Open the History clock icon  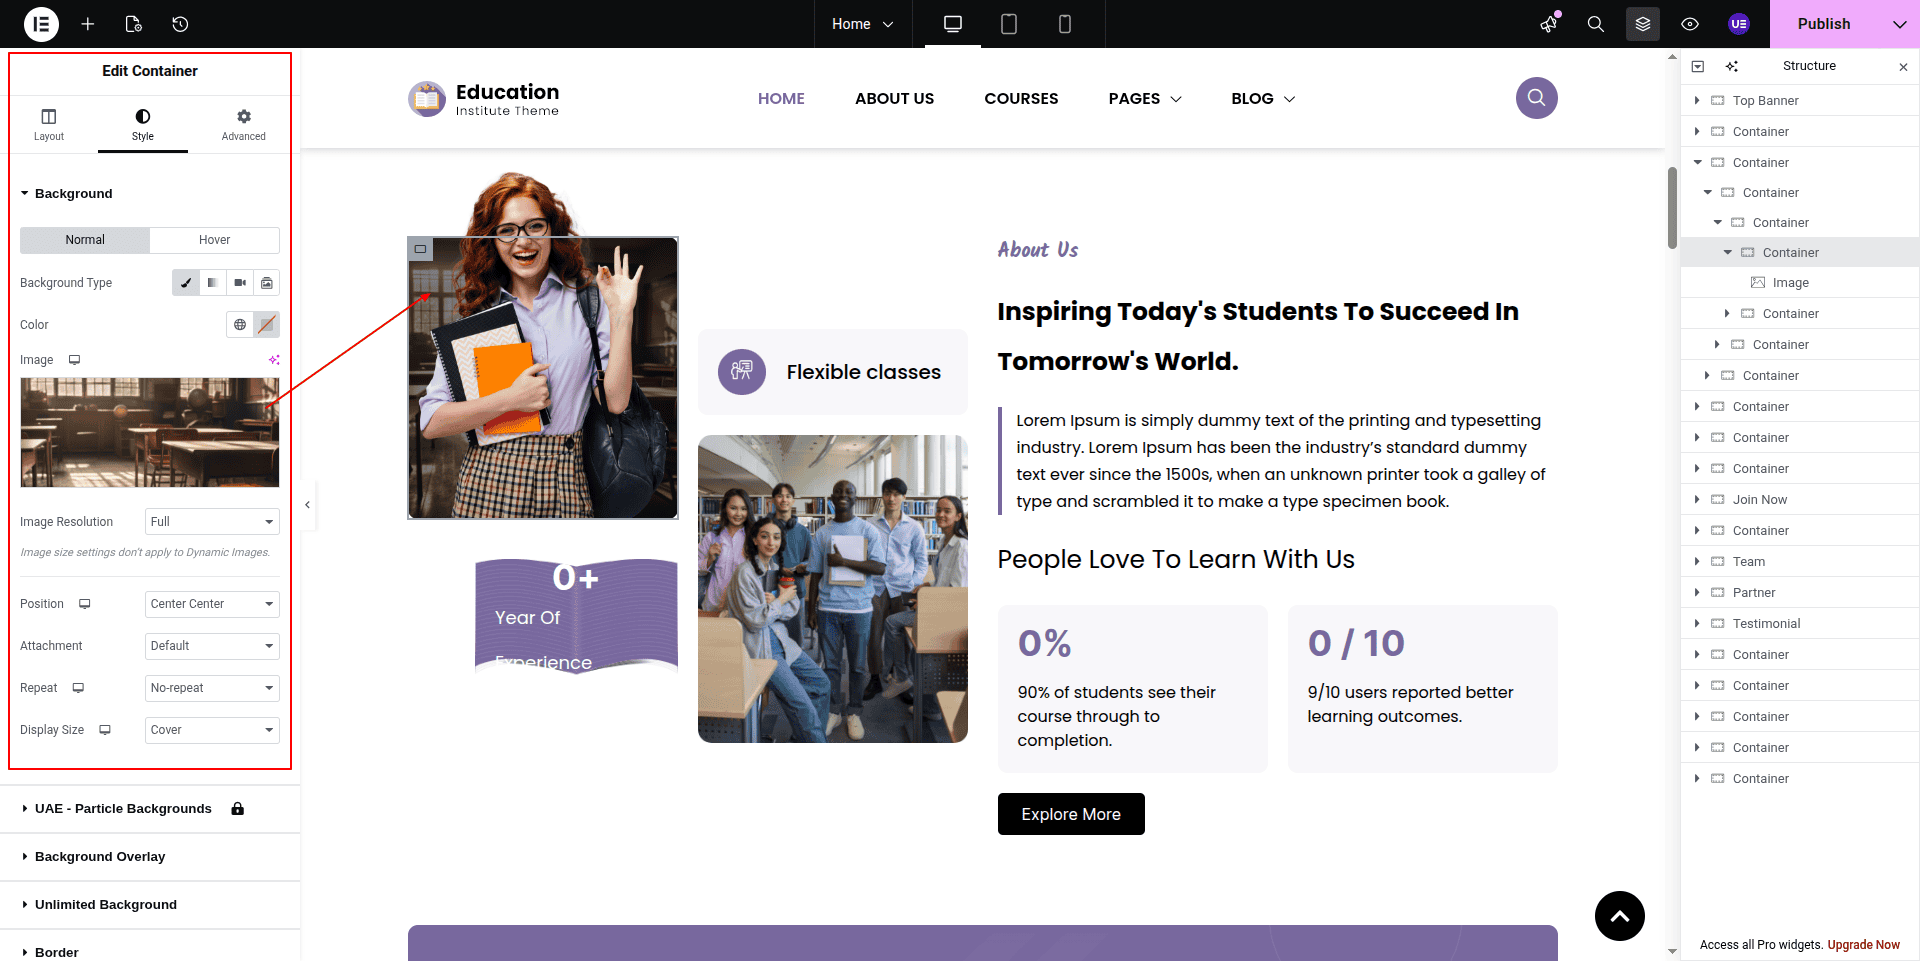point(180,24)
